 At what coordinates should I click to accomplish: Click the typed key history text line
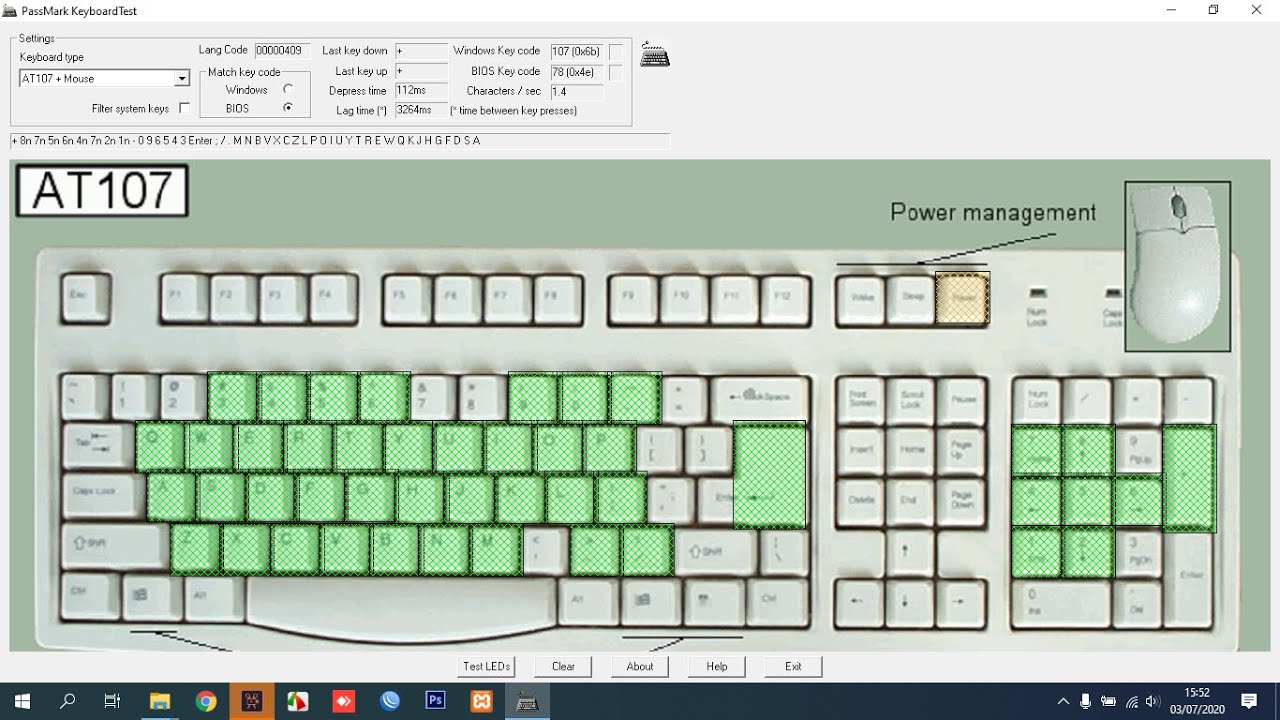340,141
